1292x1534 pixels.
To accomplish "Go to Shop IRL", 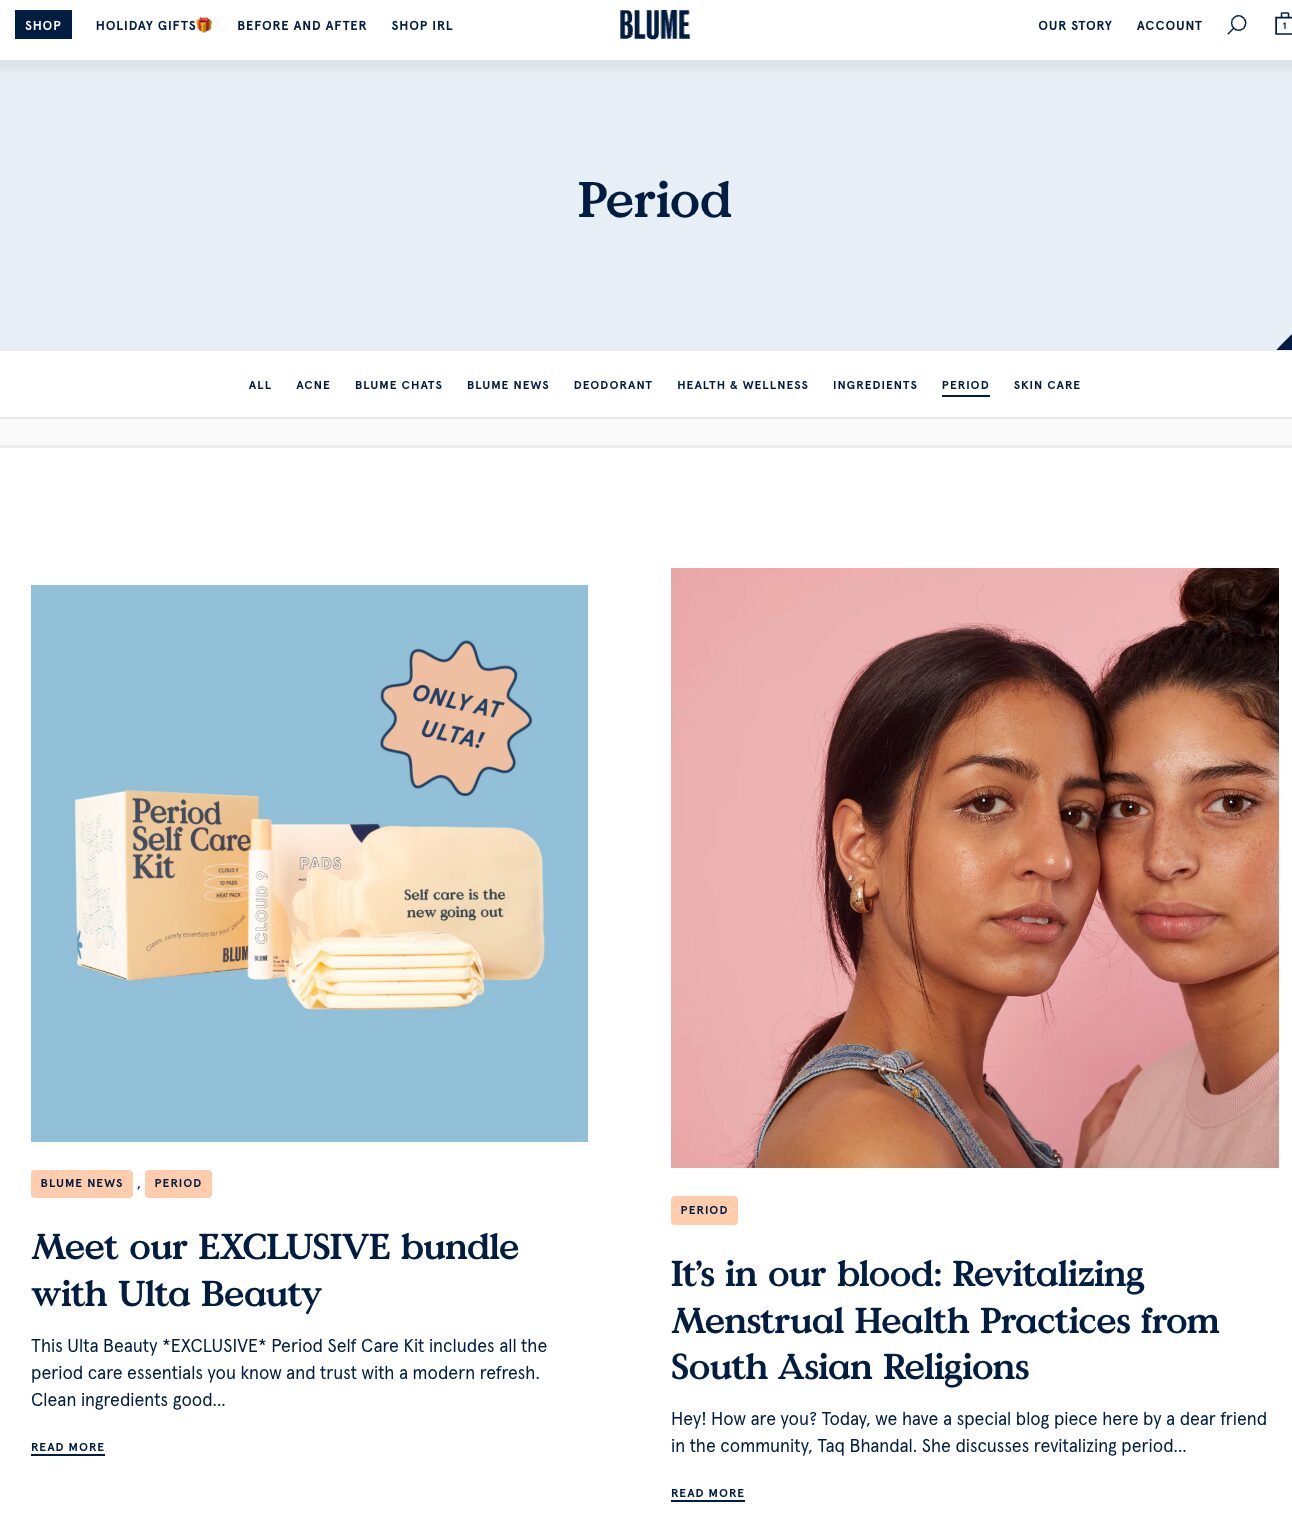I will click(422, 26).
